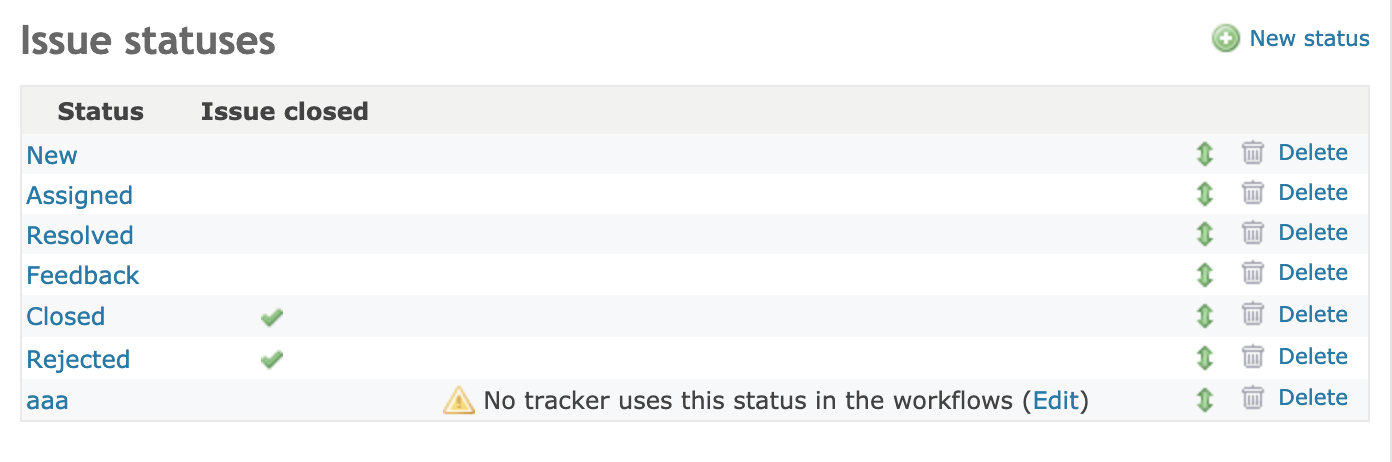Click the sort handle icon for aaa status
The height and width of the screenshot is (462, 1392).
[x=1205, y=399]
